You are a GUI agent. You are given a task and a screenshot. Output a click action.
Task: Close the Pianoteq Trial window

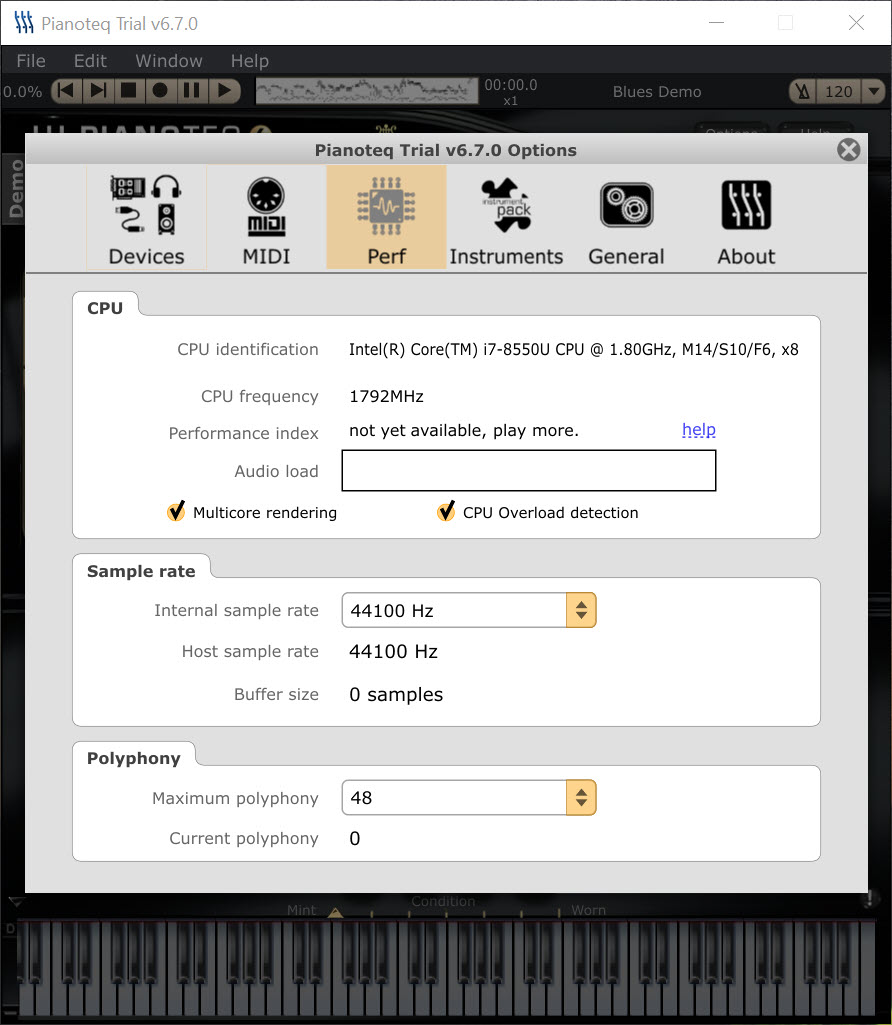click(856, 23)
